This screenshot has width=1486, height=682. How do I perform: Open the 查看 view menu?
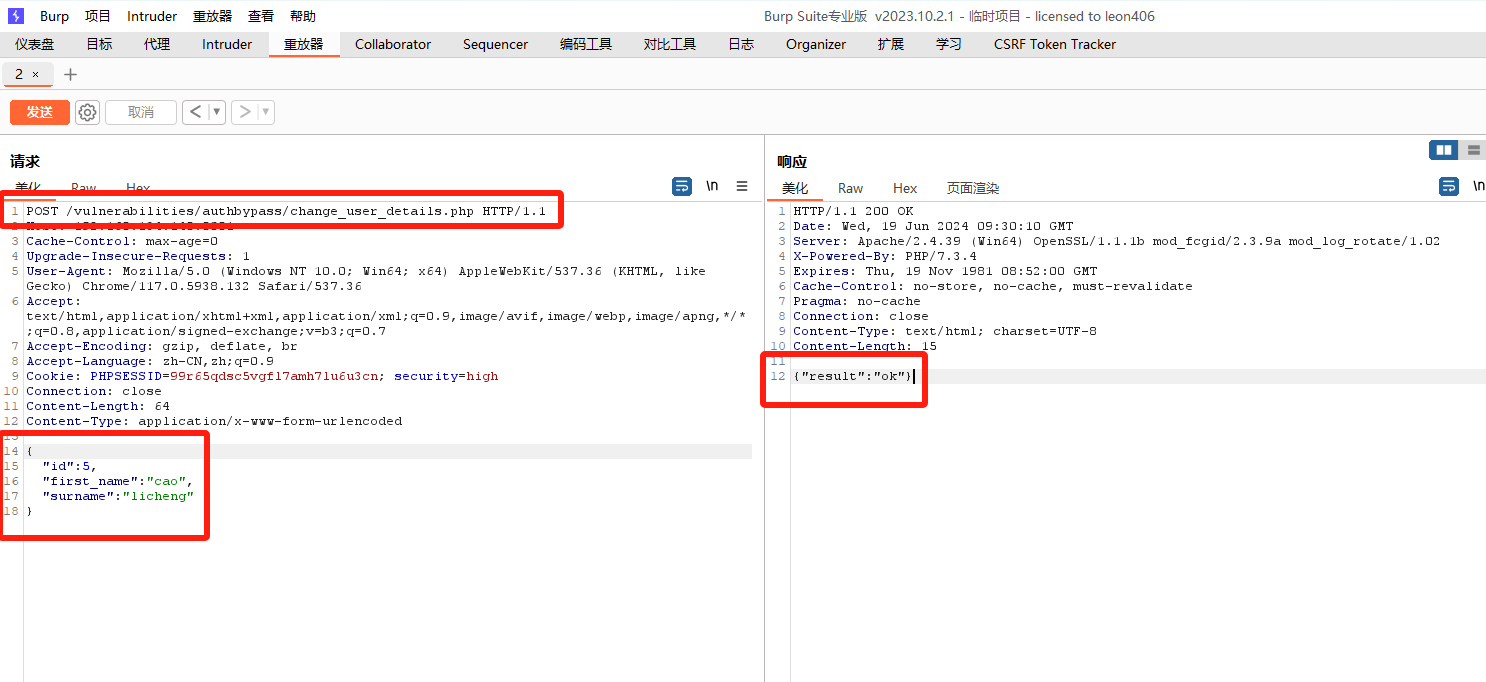point(261,16)
